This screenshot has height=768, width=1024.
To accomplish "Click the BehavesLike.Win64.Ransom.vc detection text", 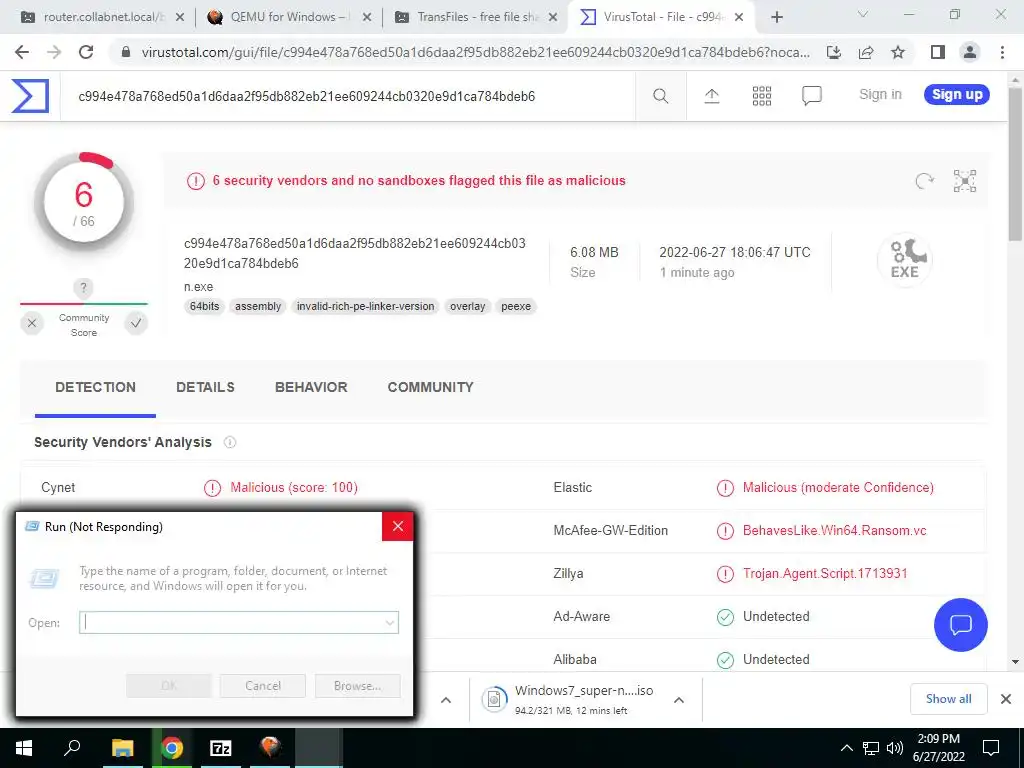I will point(835,530).
